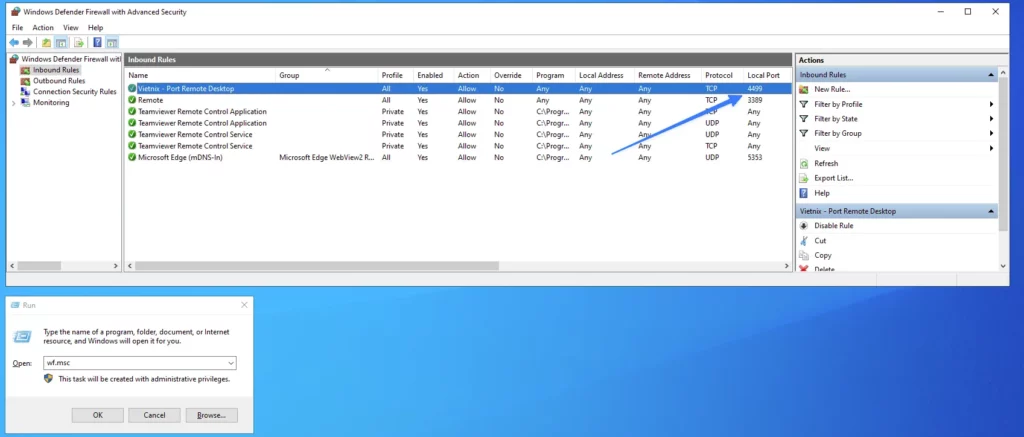
Task: Select Inbound Rules in the tree
Action: point(55,70)
